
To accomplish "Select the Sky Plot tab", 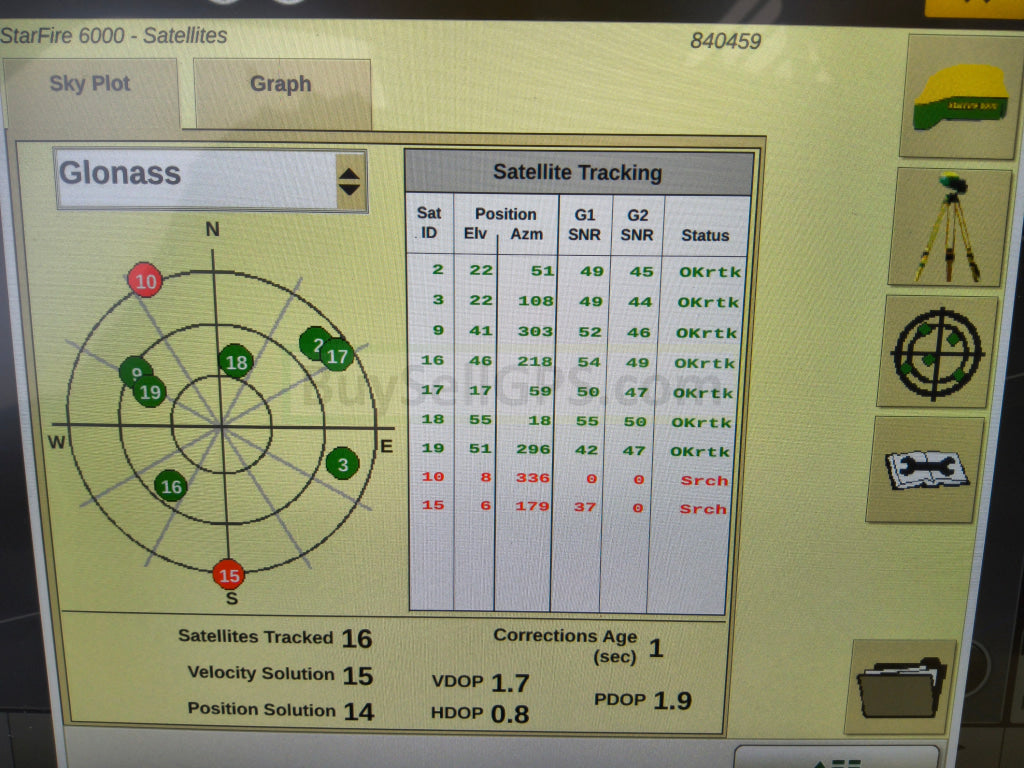I will 90,85.
